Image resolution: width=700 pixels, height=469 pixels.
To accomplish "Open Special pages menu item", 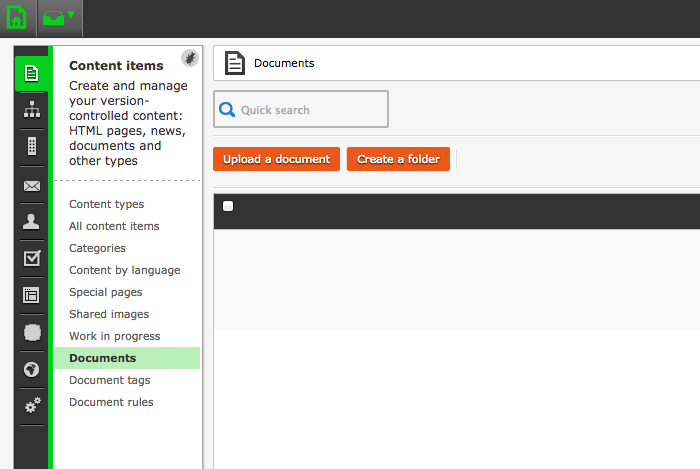I will [105, 292].
